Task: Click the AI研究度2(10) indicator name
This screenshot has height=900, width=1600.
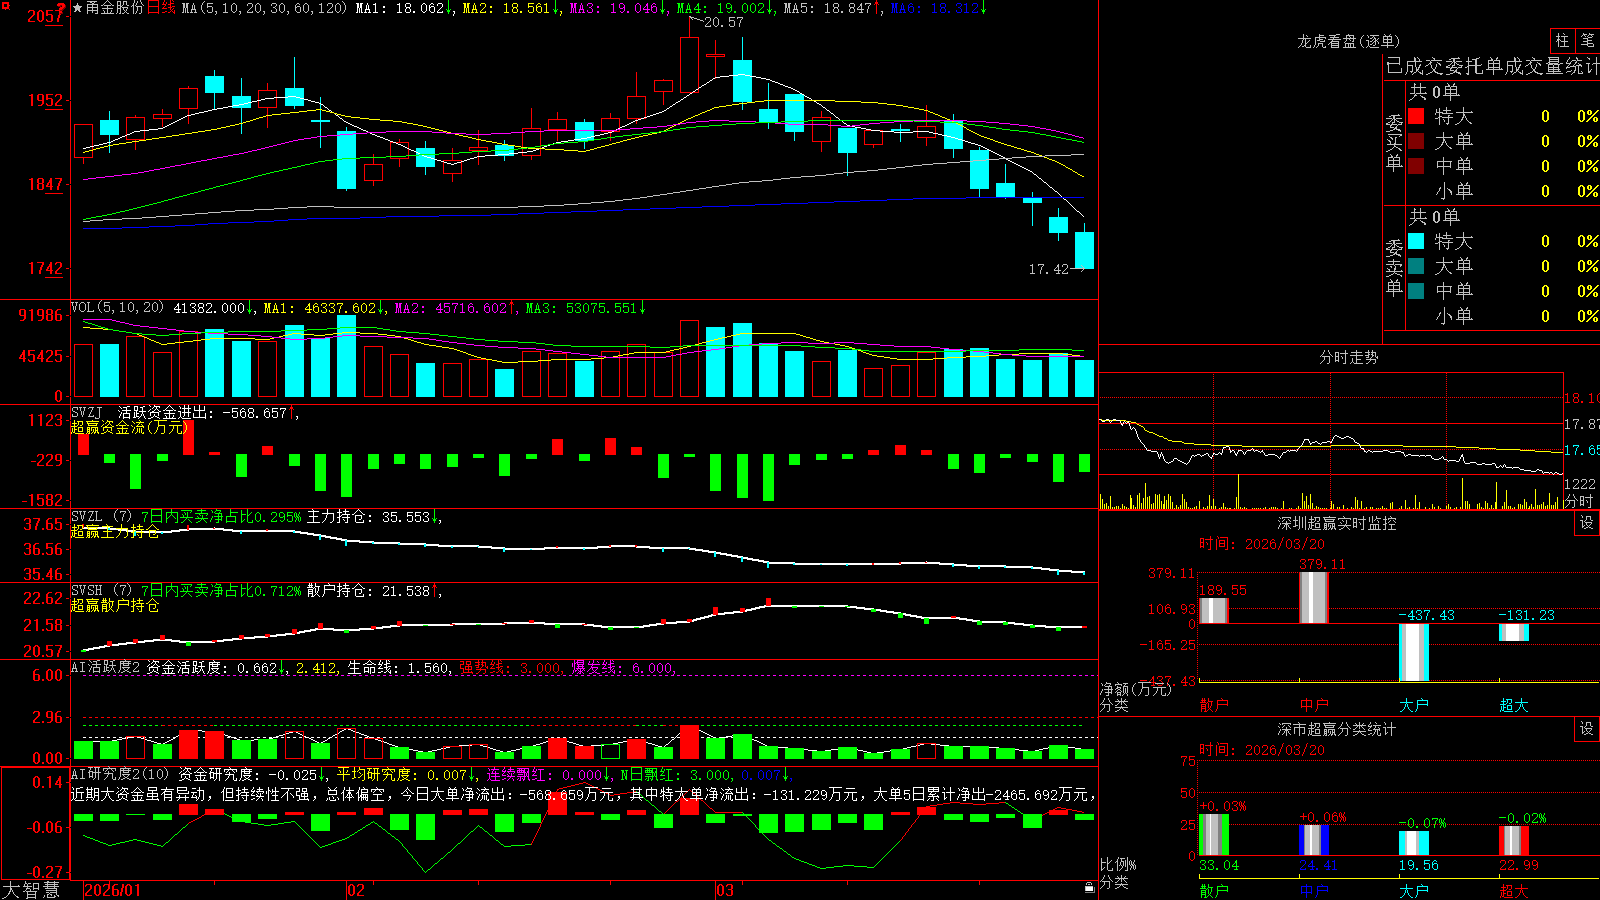Action: 120,774
